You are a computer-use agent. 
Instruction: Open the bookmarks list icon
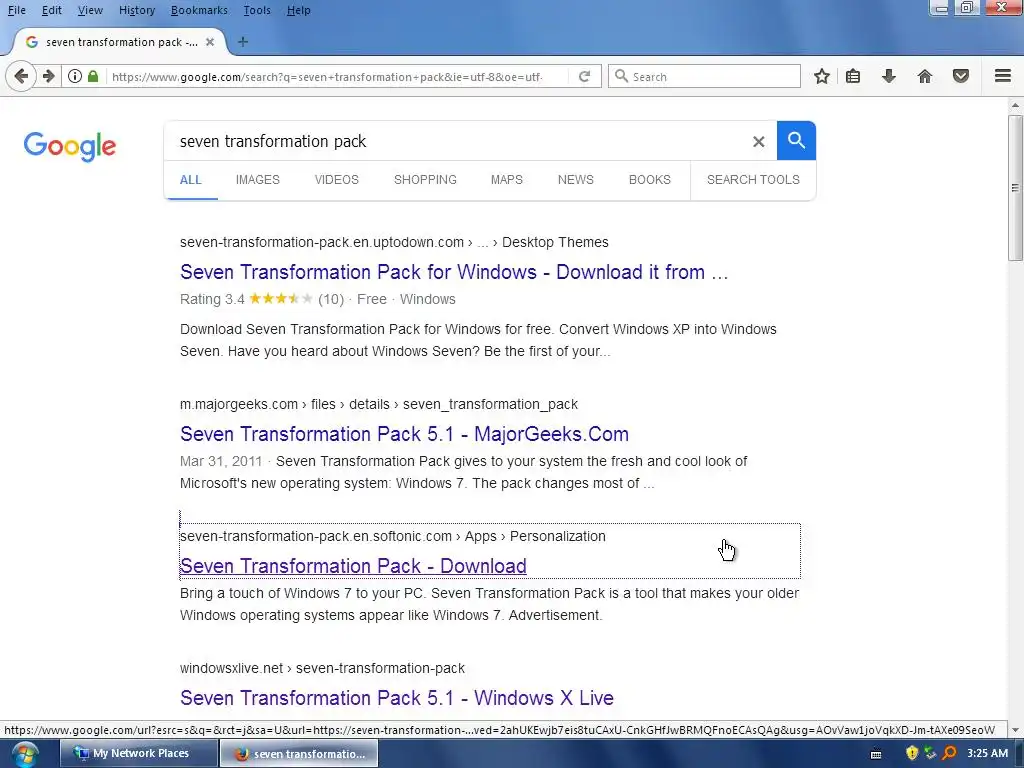[x=853, y=76]
